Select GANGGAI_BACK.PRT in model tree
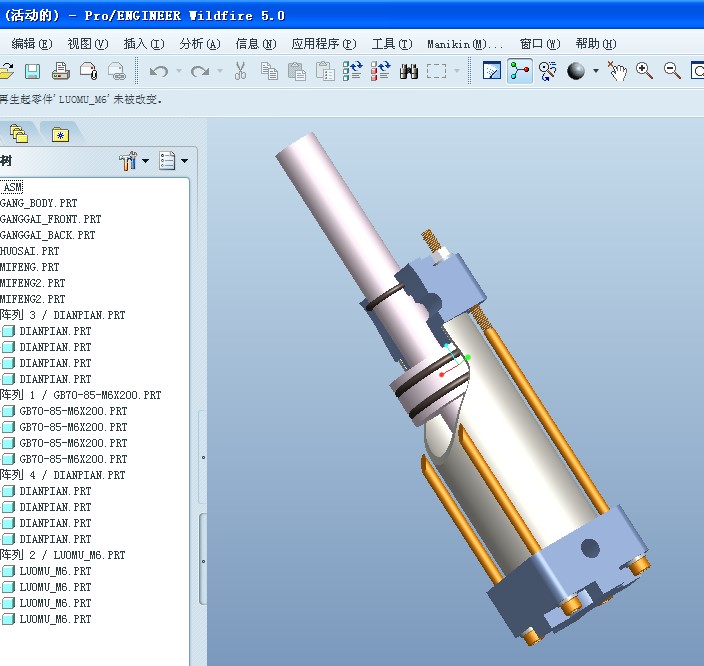 (x=48, y=235)
